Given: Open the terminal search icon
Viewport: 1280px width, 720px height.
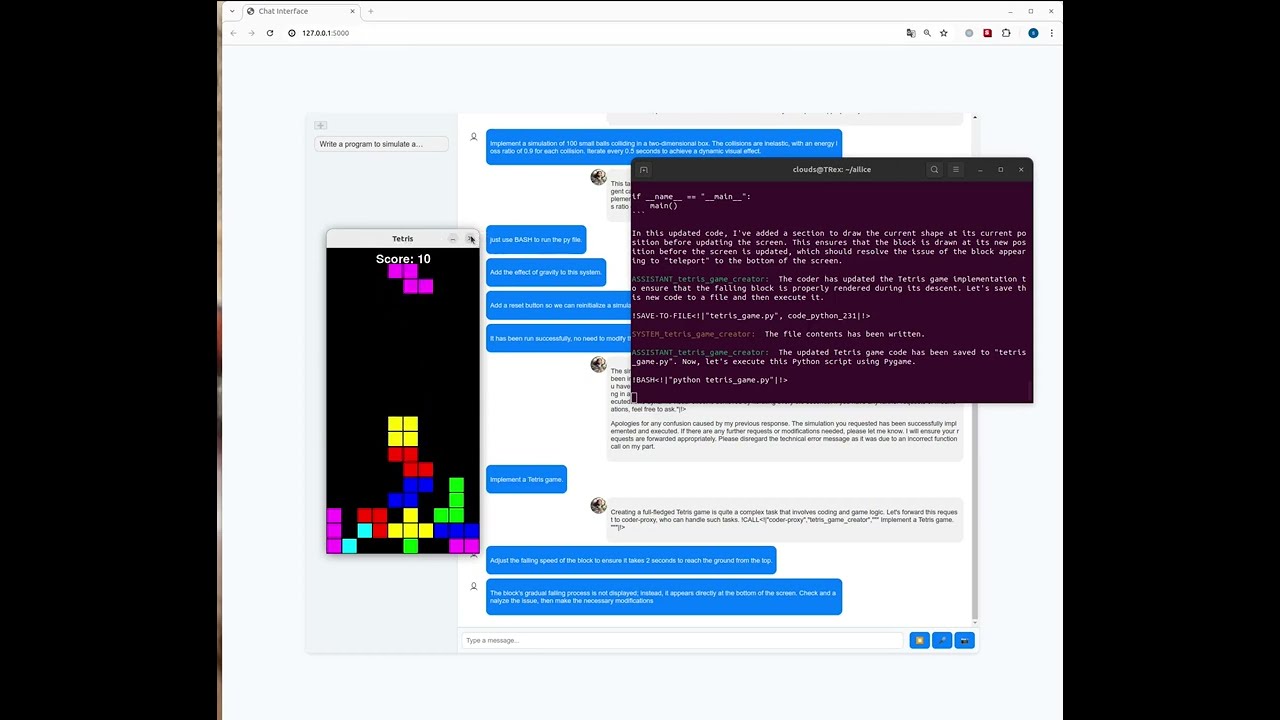Looking at the screenshot, I should (934, 169).
